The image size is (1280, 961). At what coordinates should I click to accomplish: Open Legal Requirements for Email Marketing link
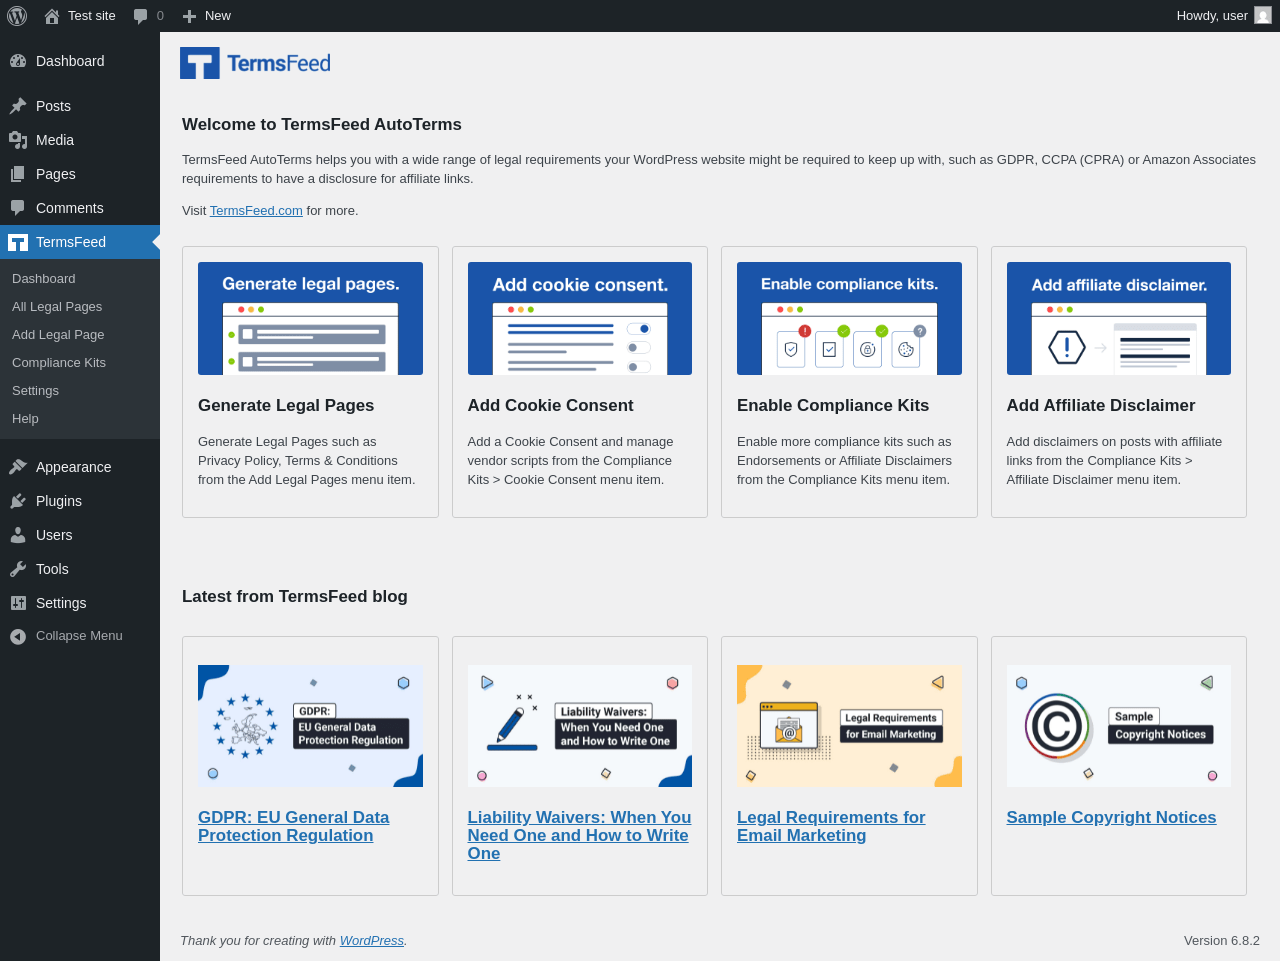[831, 826]
